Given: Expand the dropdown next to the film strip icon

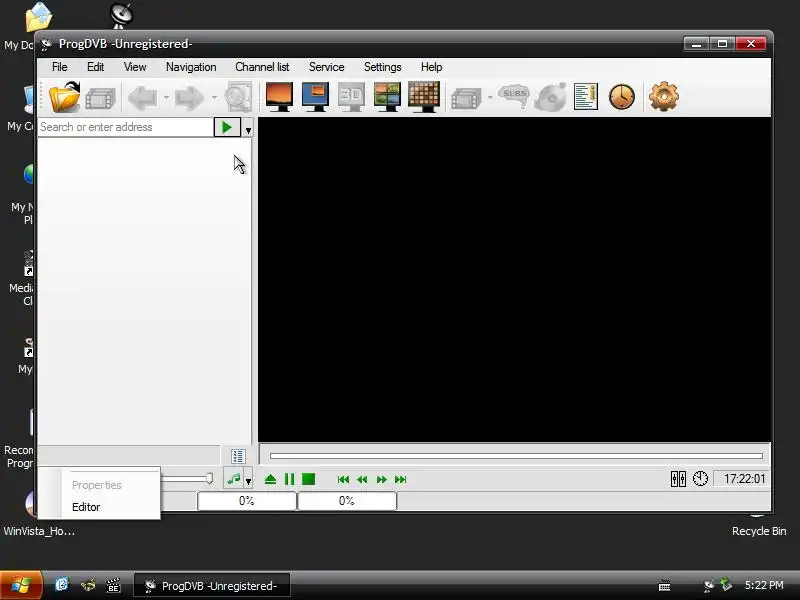Looking at the screenshot, I should (x=490, y=97).
